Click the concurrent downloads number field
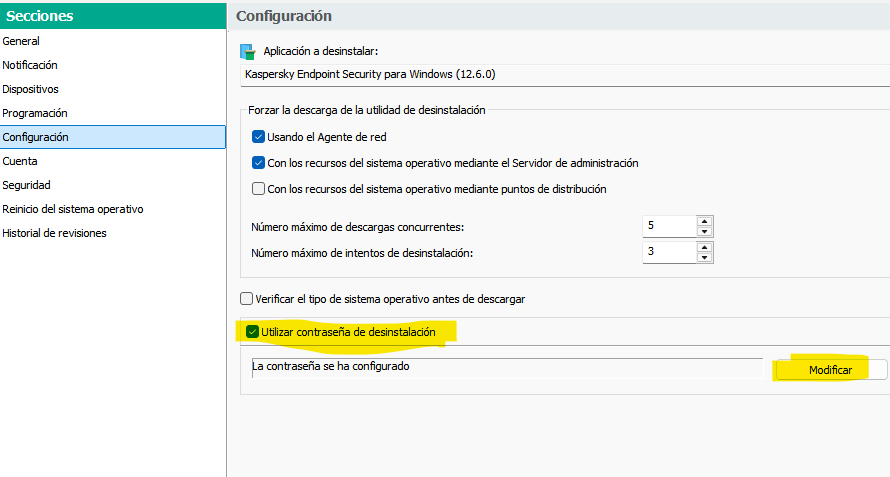The width and height of the screenshot is (890, 477). [670, 226]
